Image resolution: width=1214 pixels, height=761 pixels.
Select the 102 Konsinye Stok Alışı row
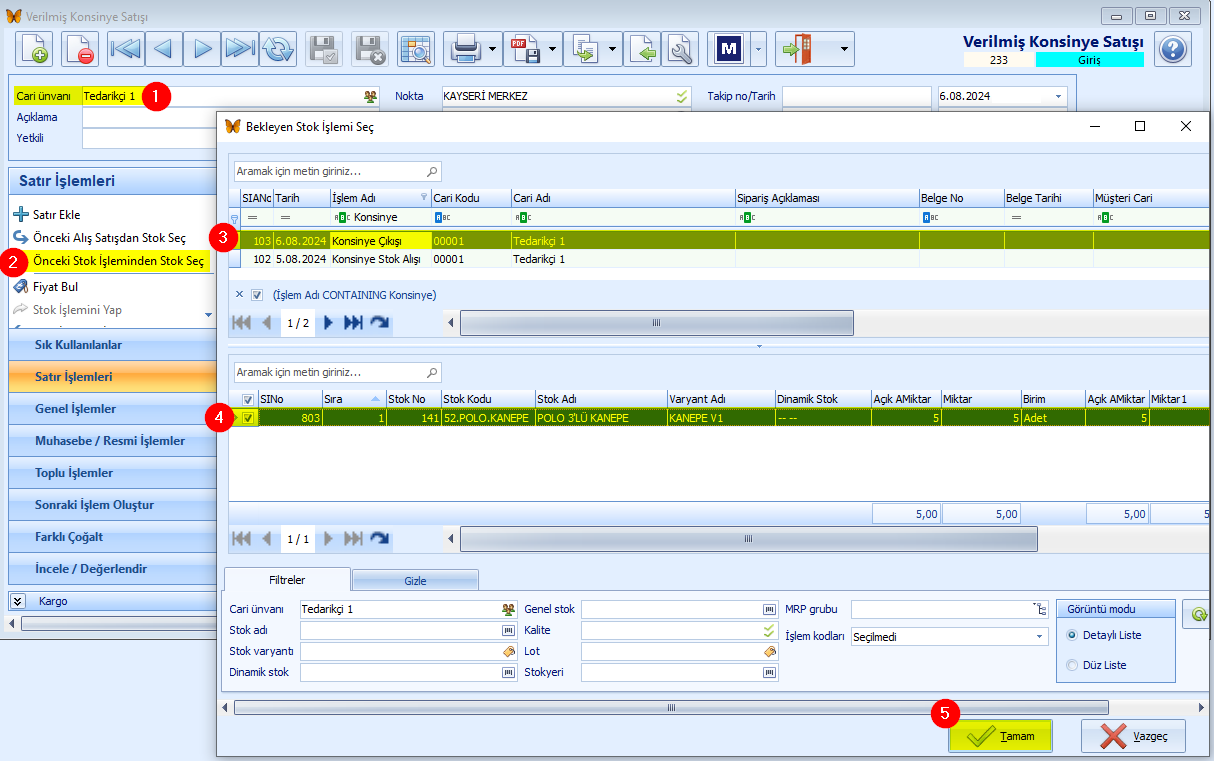718,259
